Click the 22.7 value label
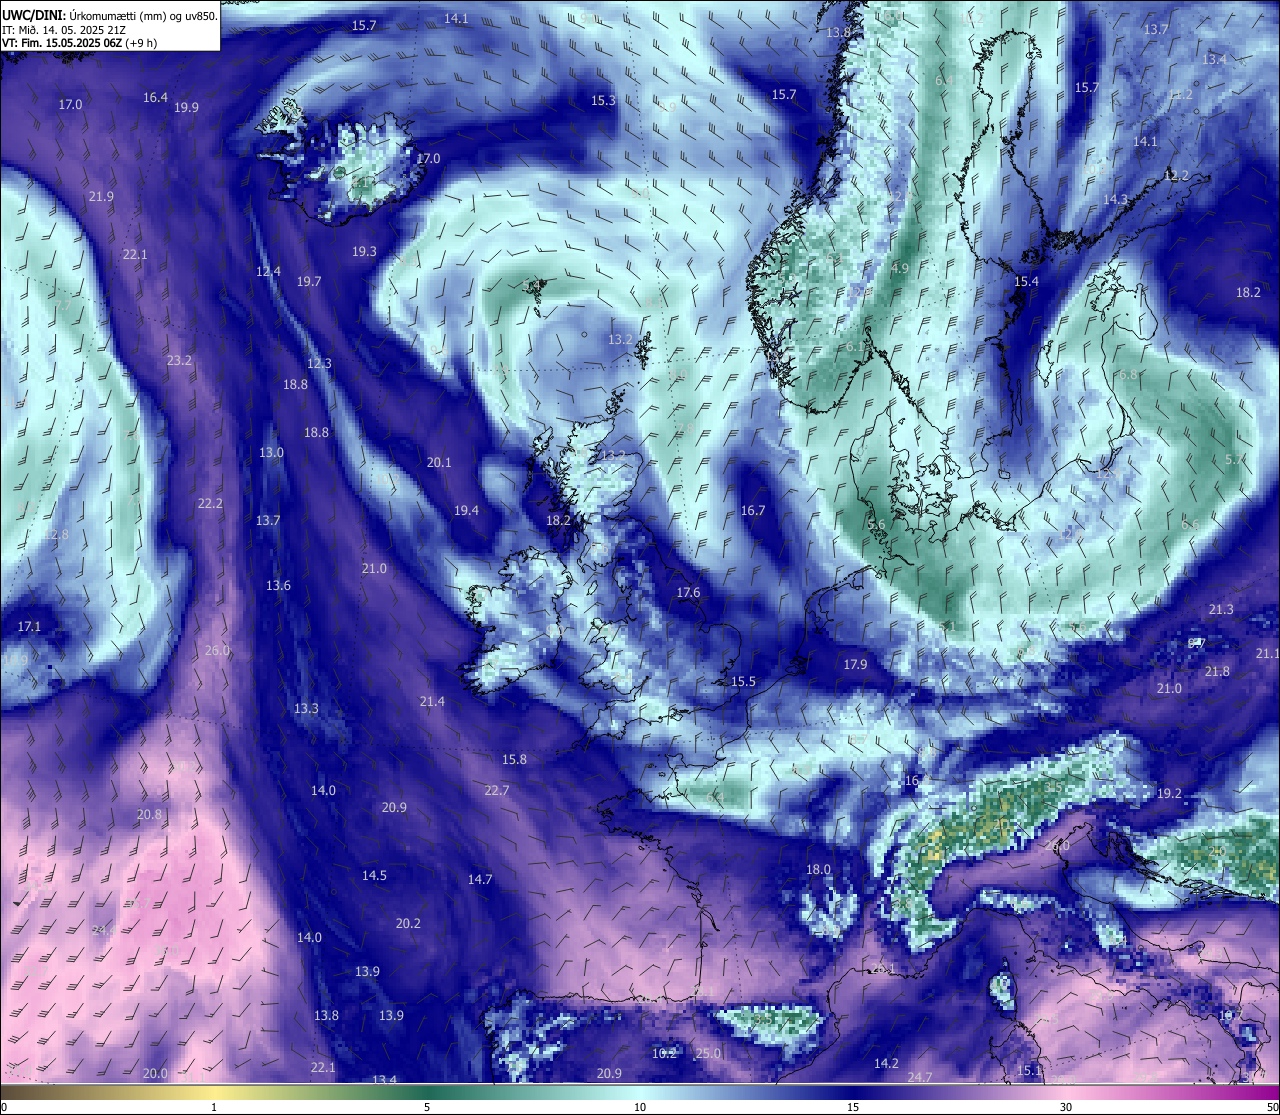This screenshot has width=1280, height=1115. 497,790
